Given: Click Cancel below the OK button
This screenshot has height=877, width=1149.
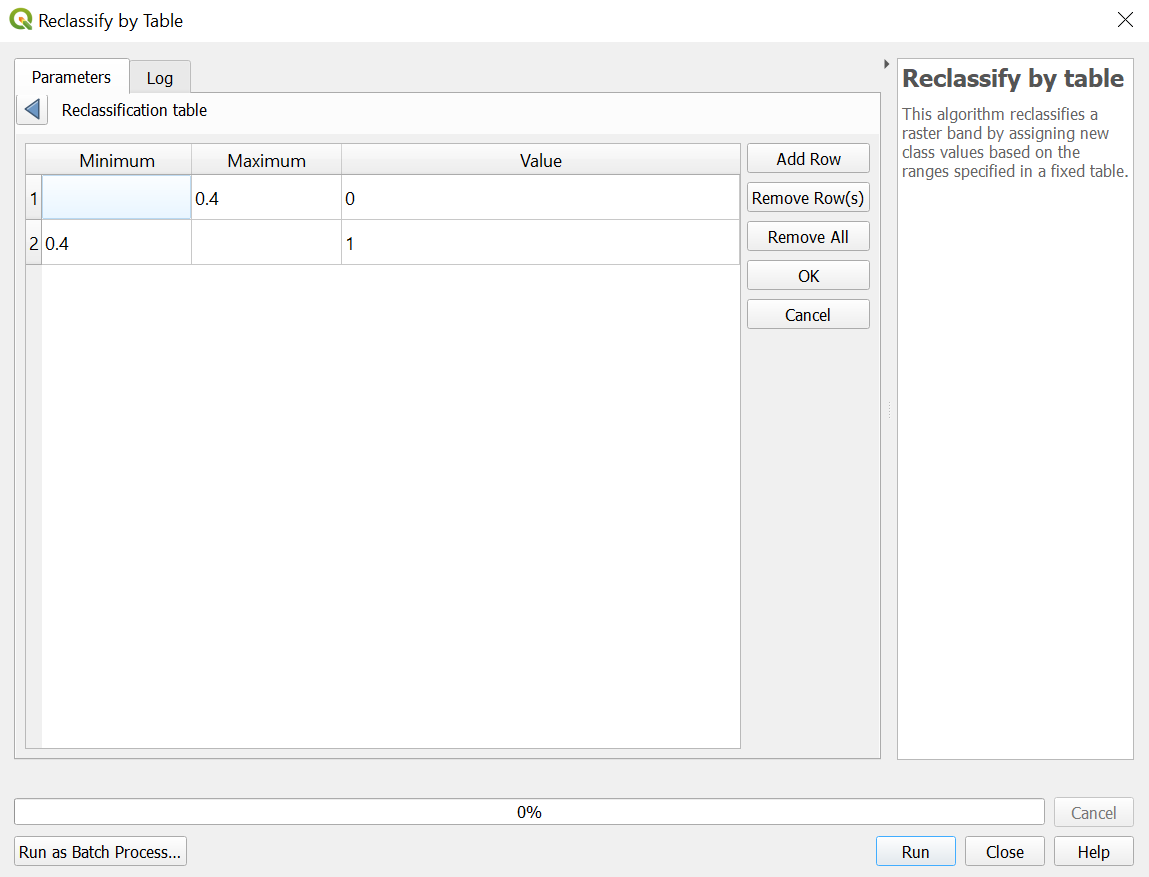Looking at the screenshot, I should (808, 315).
